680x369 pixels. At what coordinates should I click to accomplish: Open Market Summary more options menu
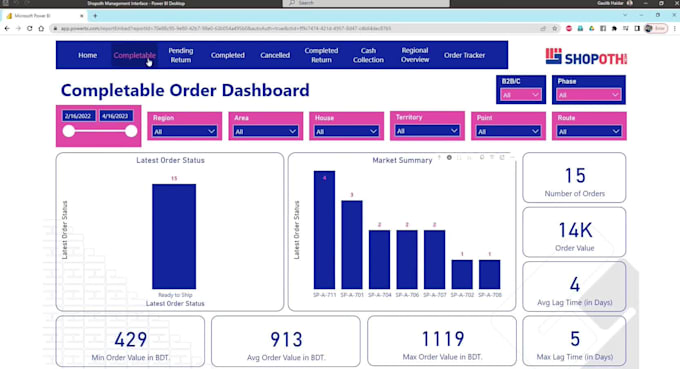pos(512,158)
